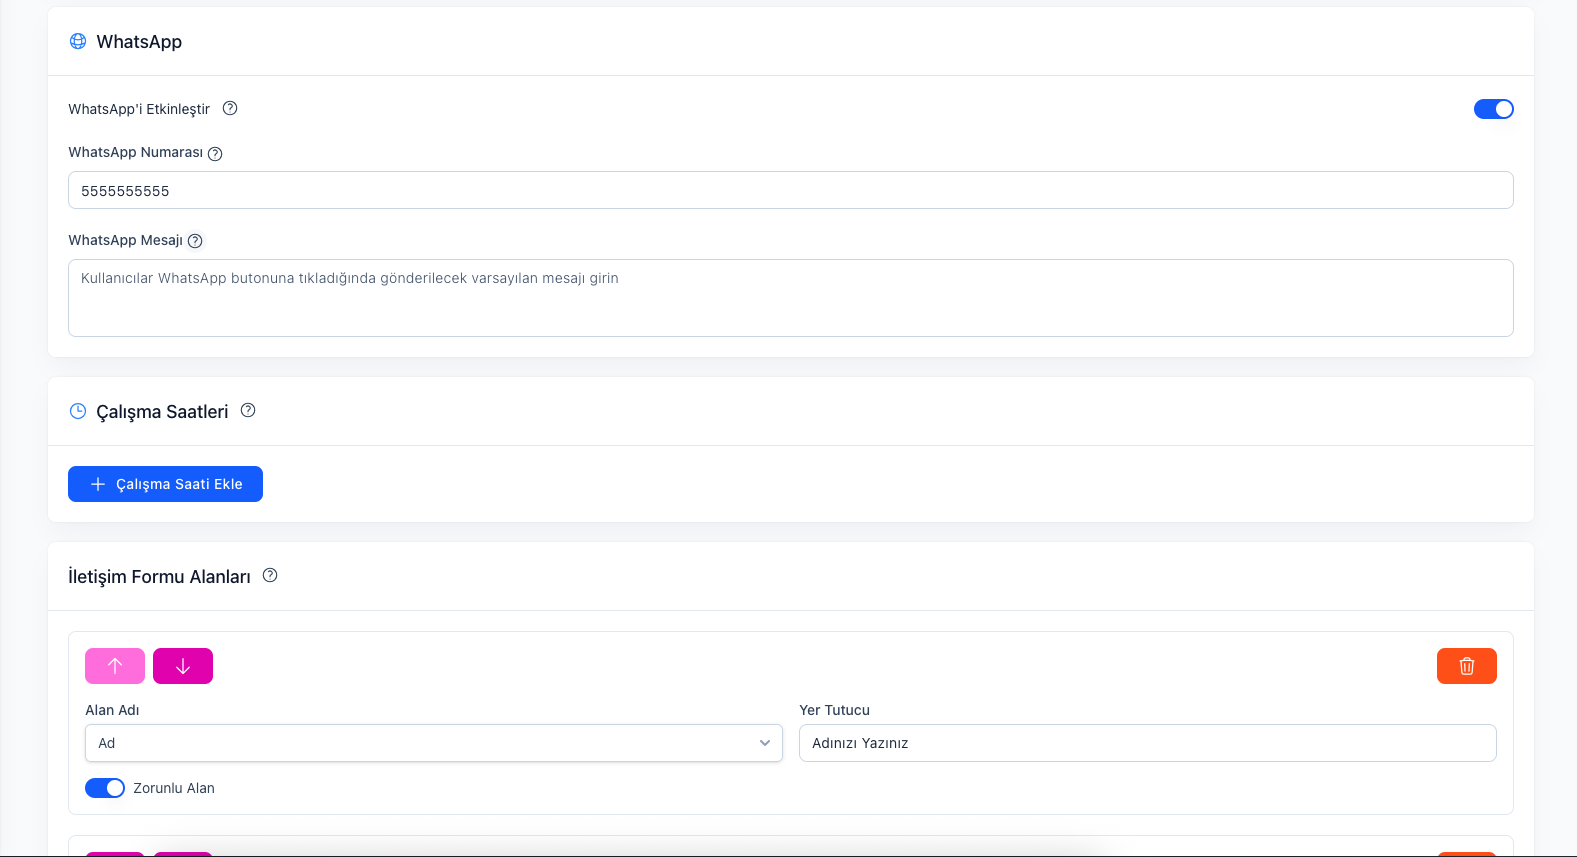Click the Çalışma Saatleri heading text
The image size is (1577, 857).
[162, 412]
